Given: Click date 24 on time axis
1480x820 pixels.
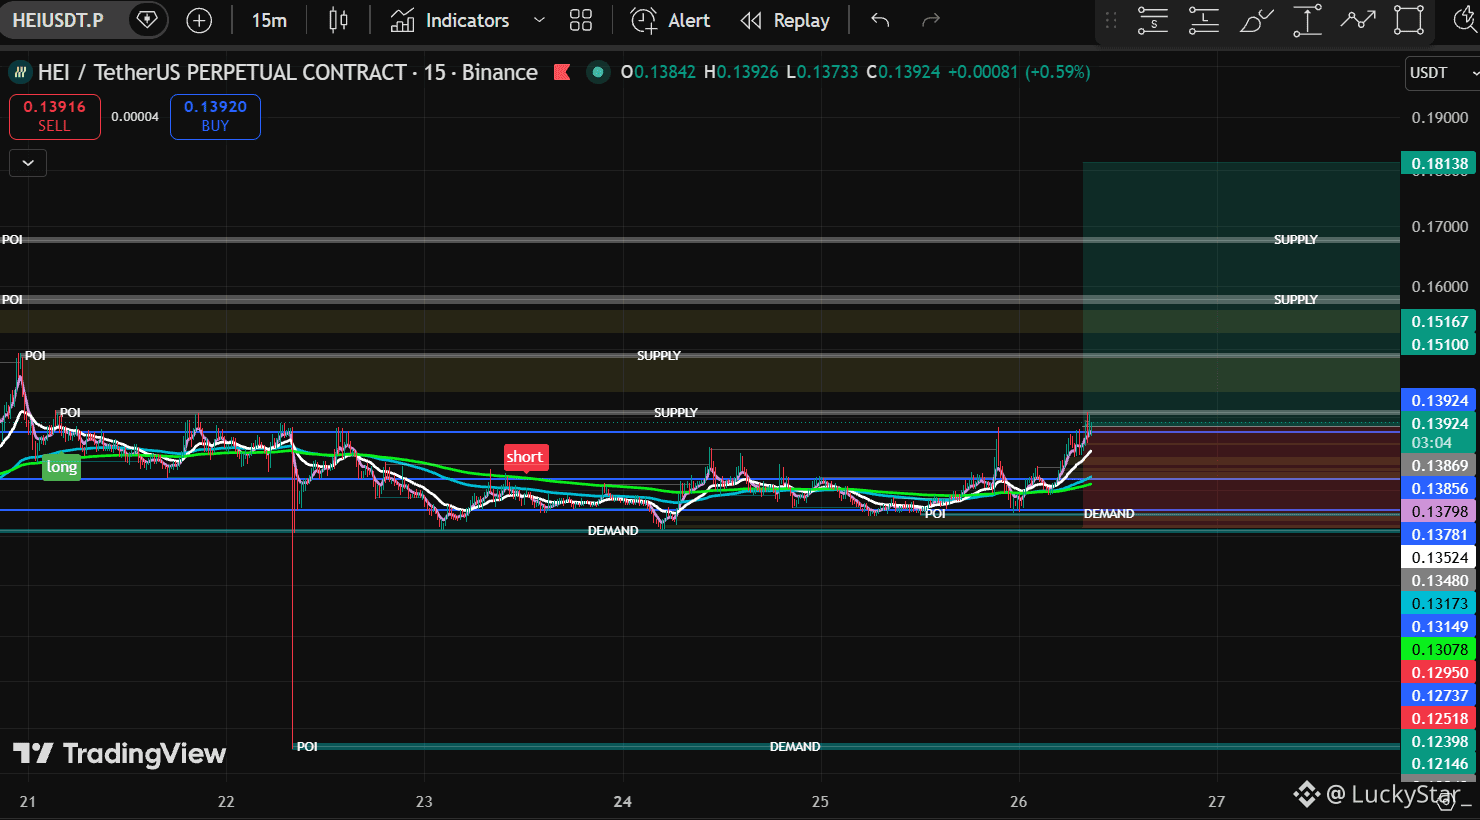Looking at the screenshot, I should pos(622,801).
